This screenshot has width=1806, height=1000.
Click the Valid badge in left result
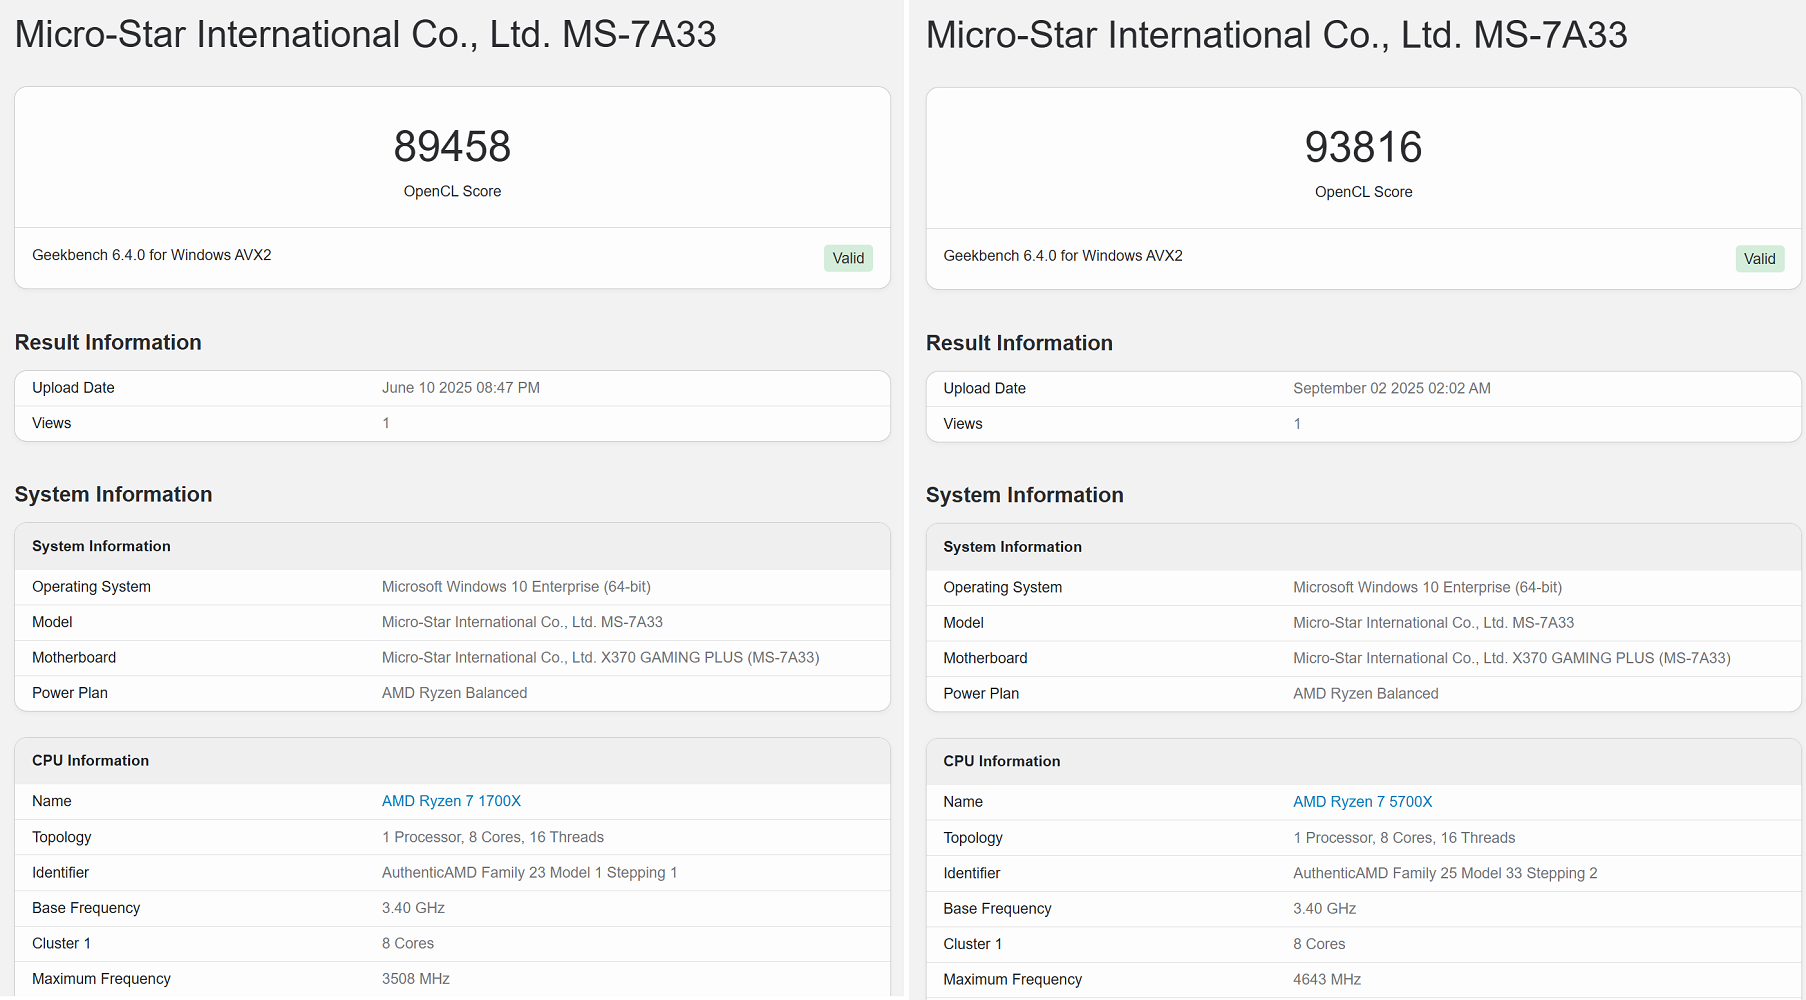pos(848,258)
